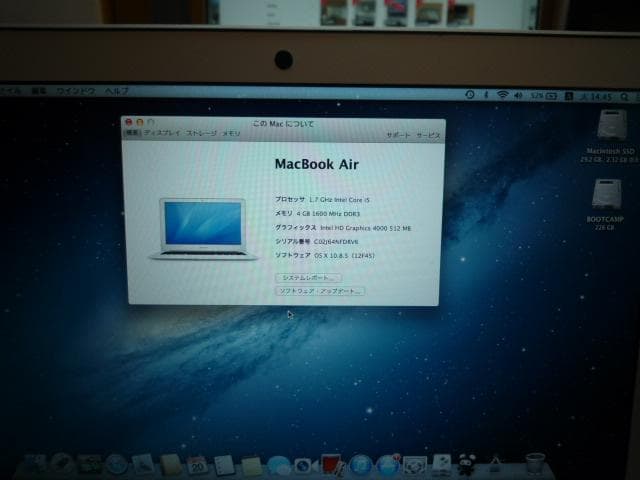Image resolution: width=640 pixels, height=480 pixels.
Task: Click the MacBook Air heading
Action: click(317, 164)
